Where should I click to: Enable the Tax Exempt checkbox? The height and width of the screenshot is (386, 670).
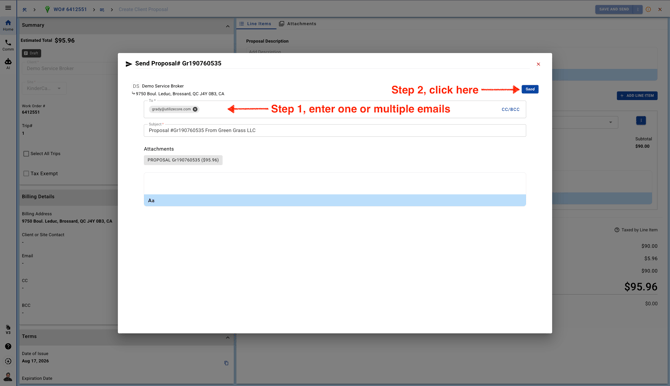[26, 174]
